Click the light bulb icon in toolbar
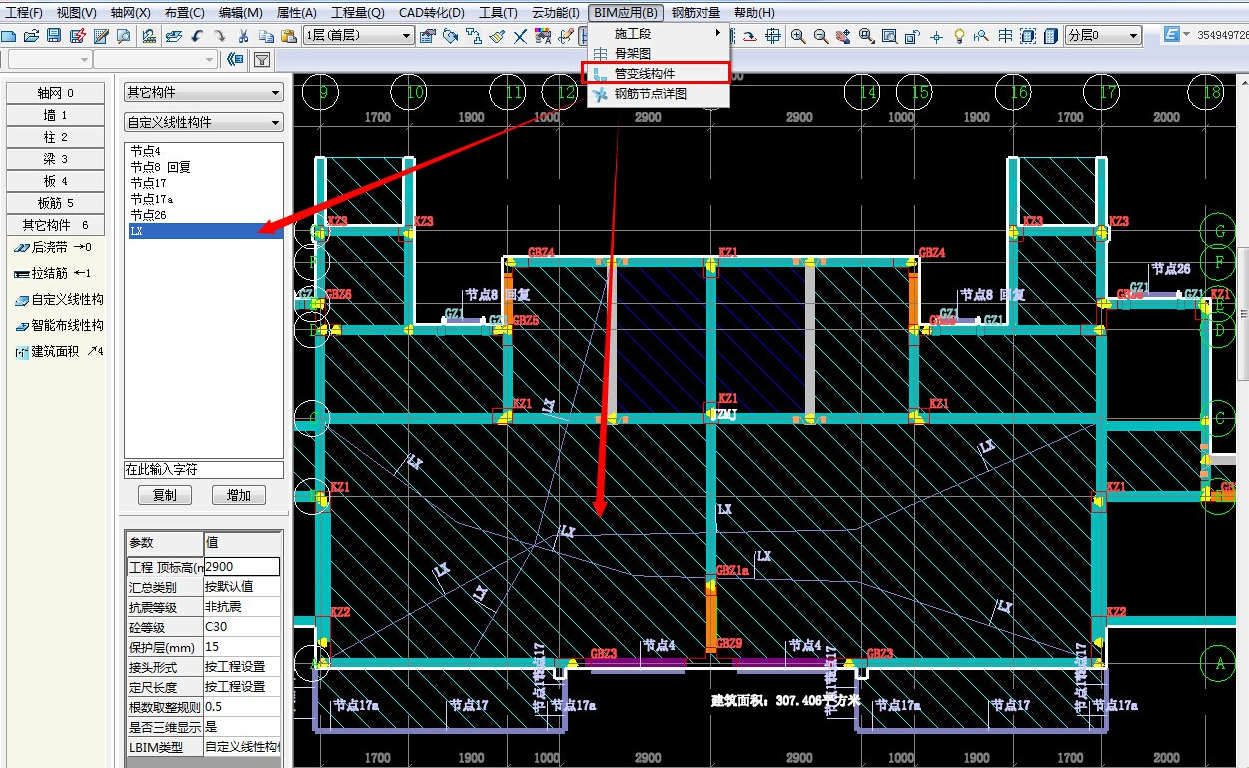The width and height of the screenshot is (1249, 768). point(959,36)
